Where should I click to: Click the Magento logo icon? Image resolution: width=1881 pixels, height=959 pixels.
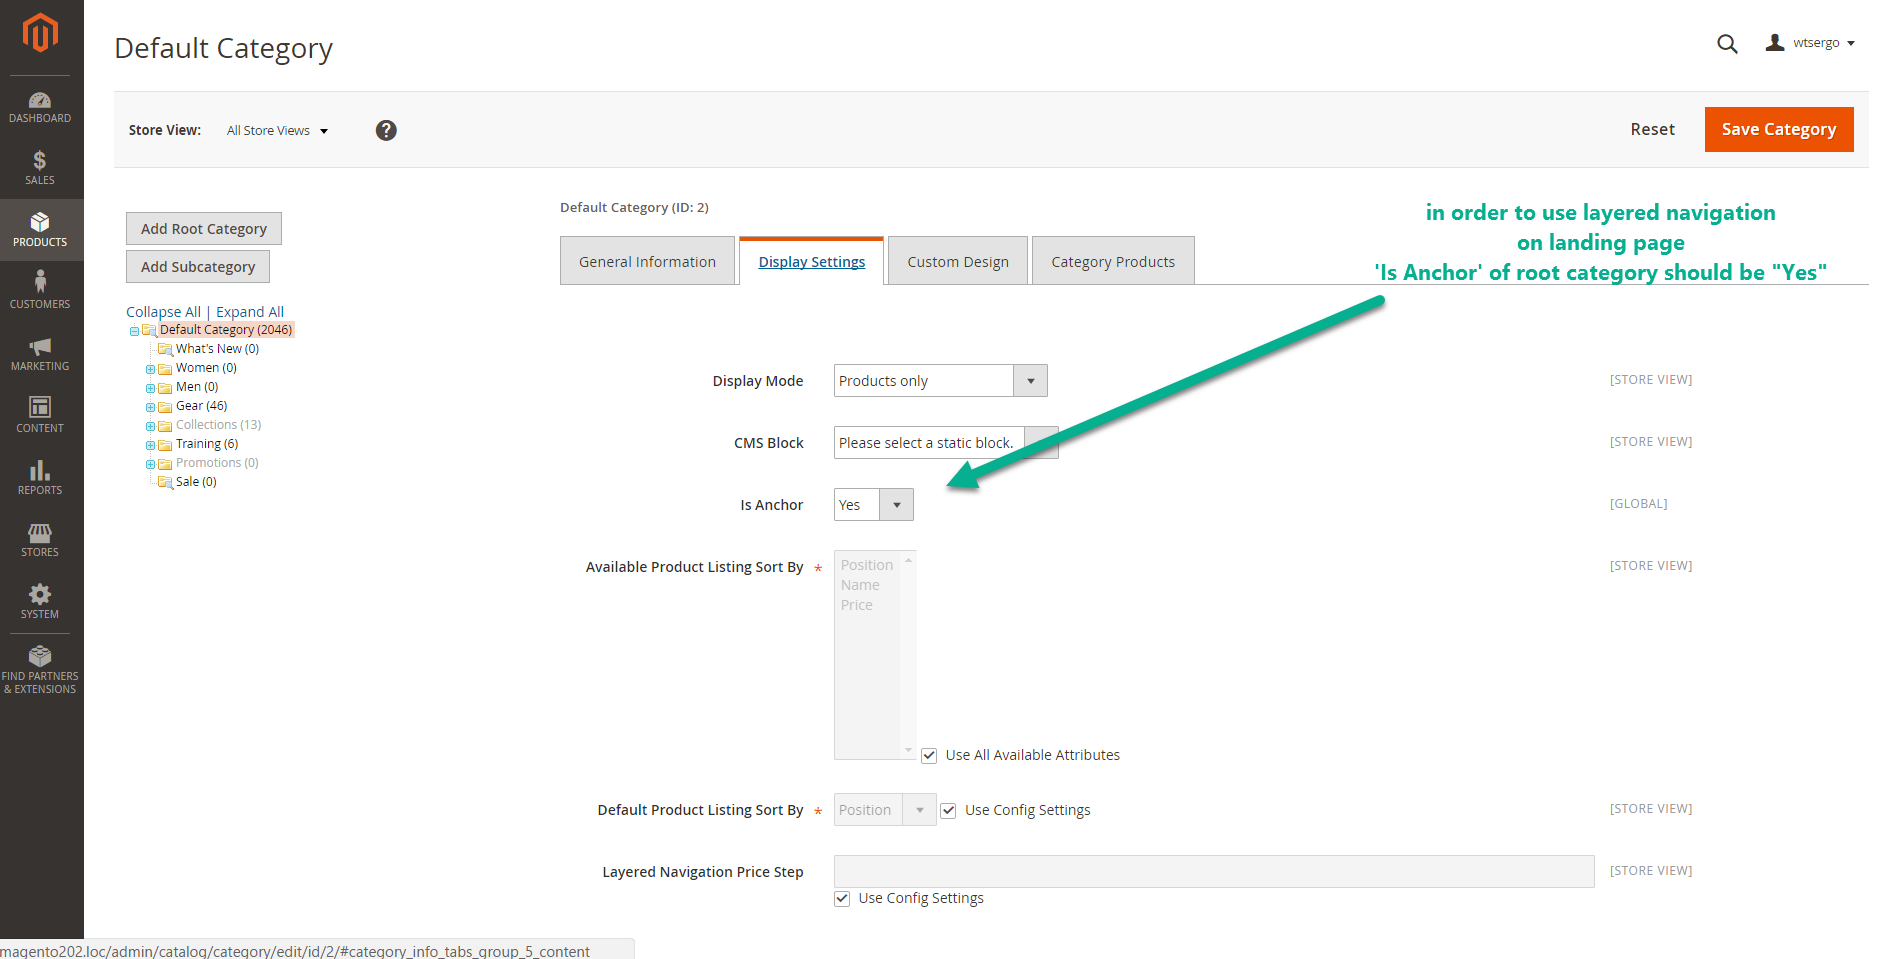40,33
